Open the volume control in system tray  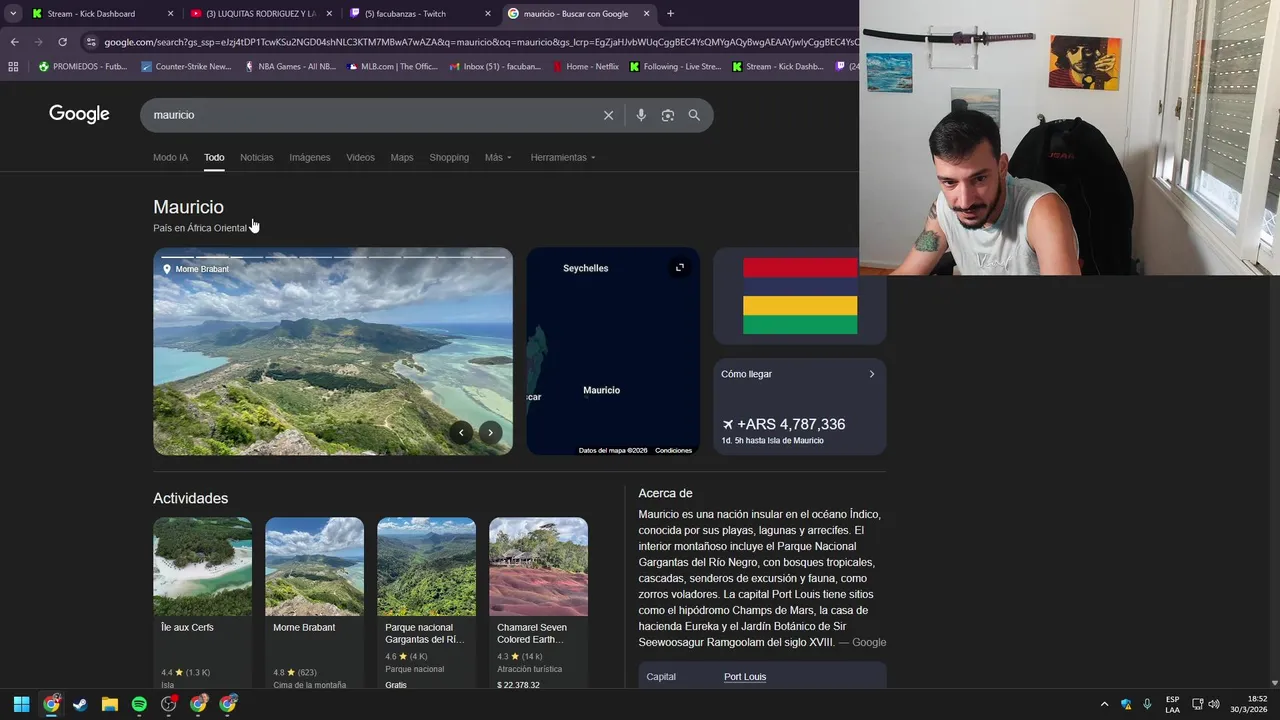(x=1214, y=704)
